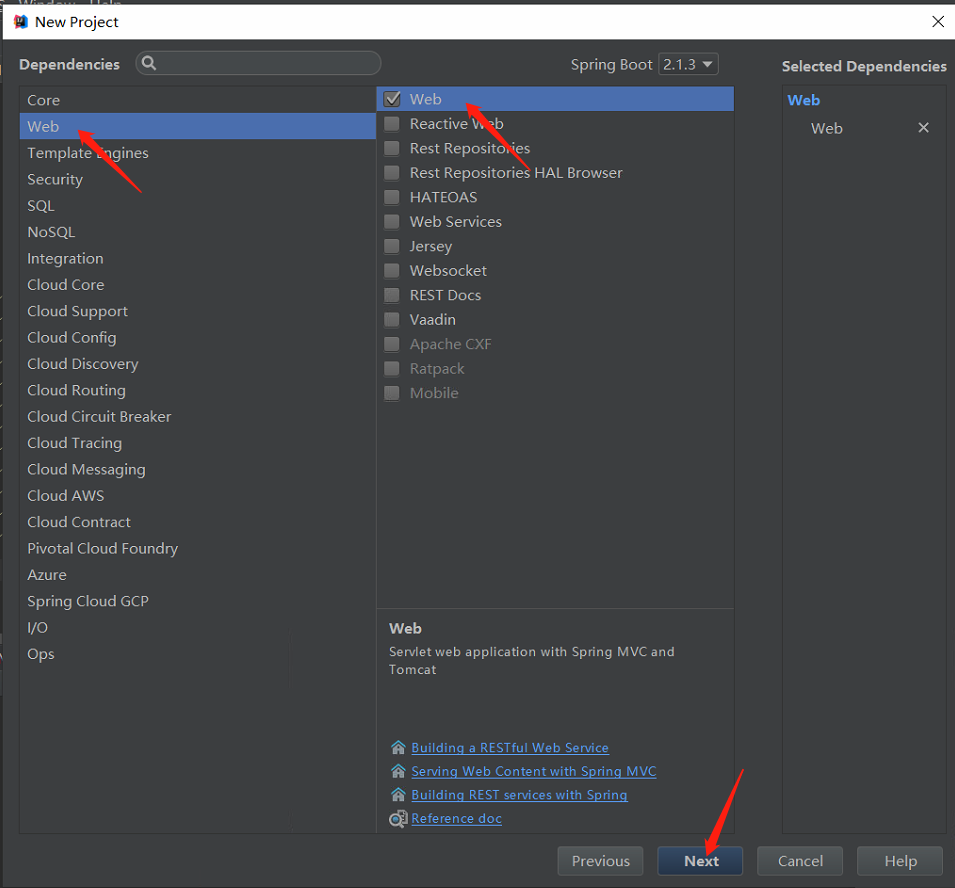Select the Integration category
The image size is (955, 888).
(198, 258)
